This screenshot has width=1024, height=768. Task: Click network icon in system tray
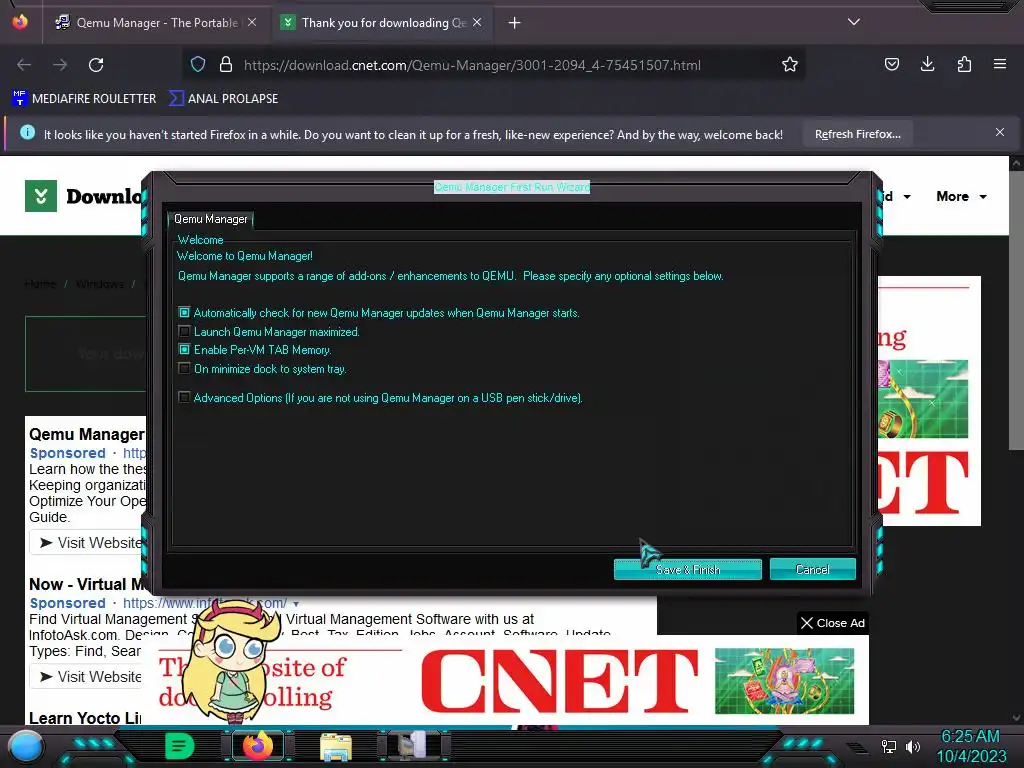[x=889, y=746]
